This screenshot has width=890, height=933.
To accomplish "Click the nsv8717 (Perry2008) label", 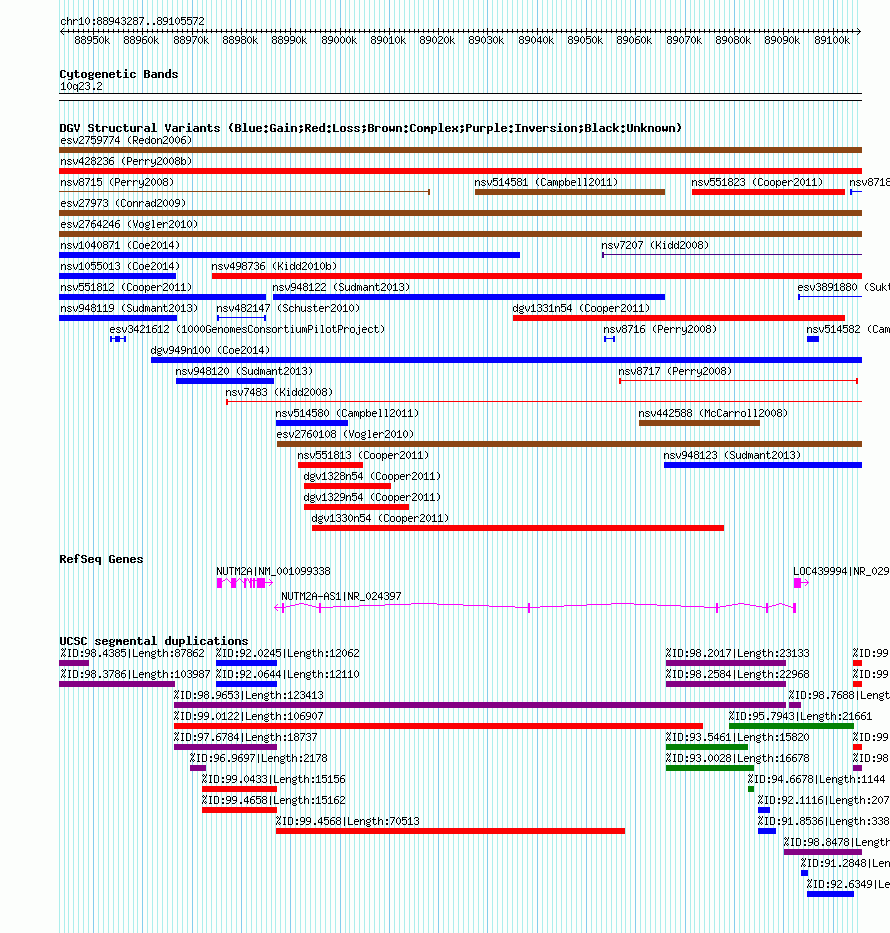I will pos(675,371).
